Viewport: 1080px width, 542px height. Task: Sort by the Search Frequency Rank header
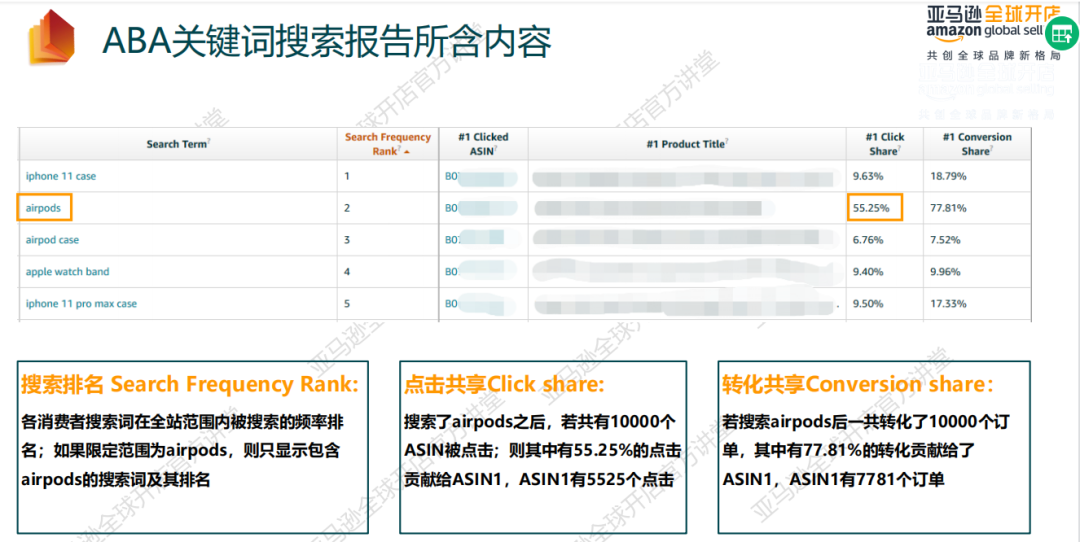(388, 144)
